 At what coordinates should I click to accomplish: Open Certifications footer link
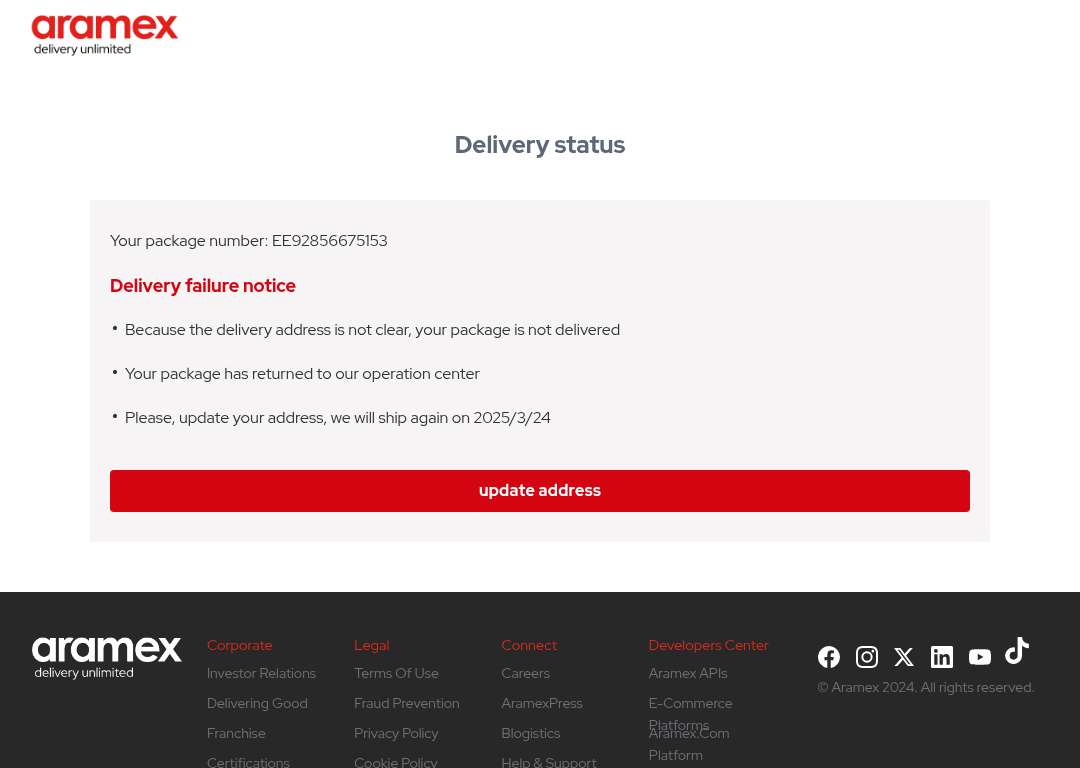click(248, 762)
